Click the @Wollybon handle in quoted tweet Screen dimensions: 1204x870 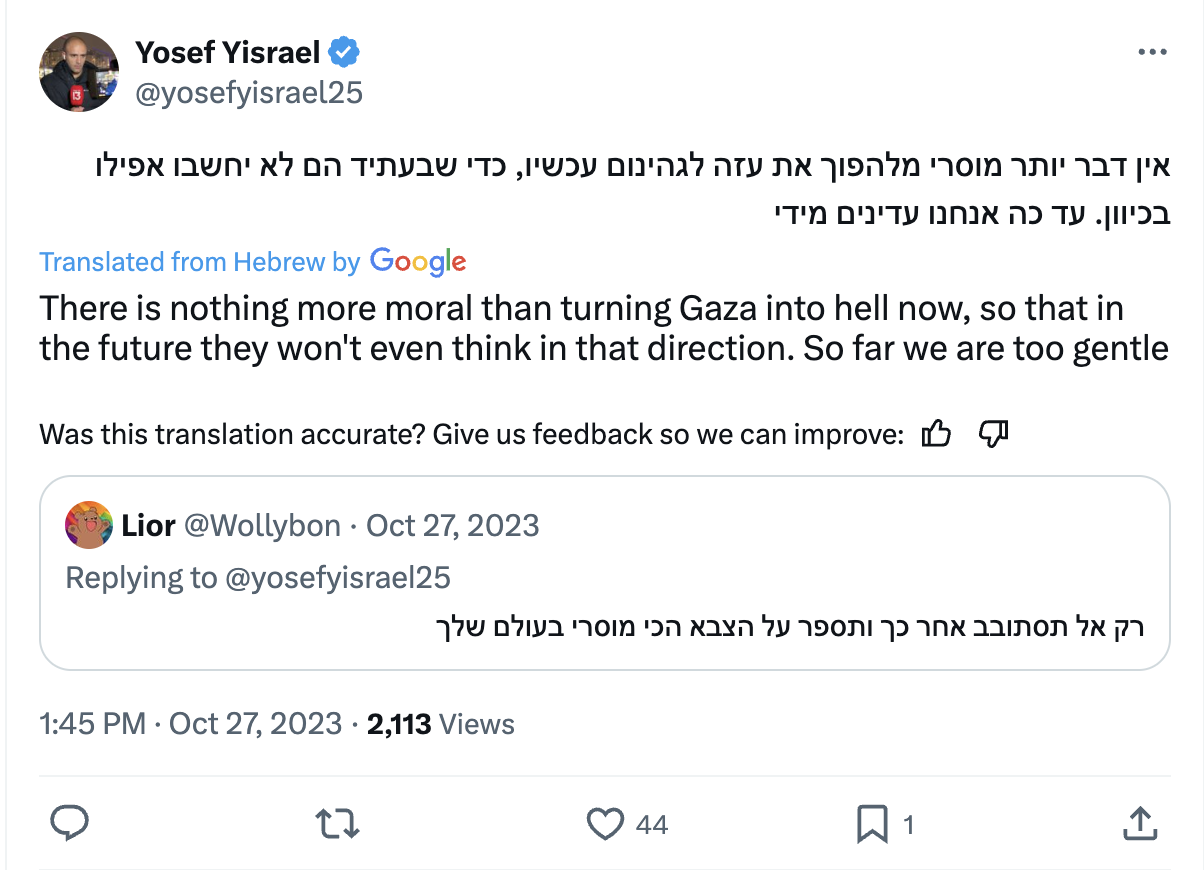point(262,525)
